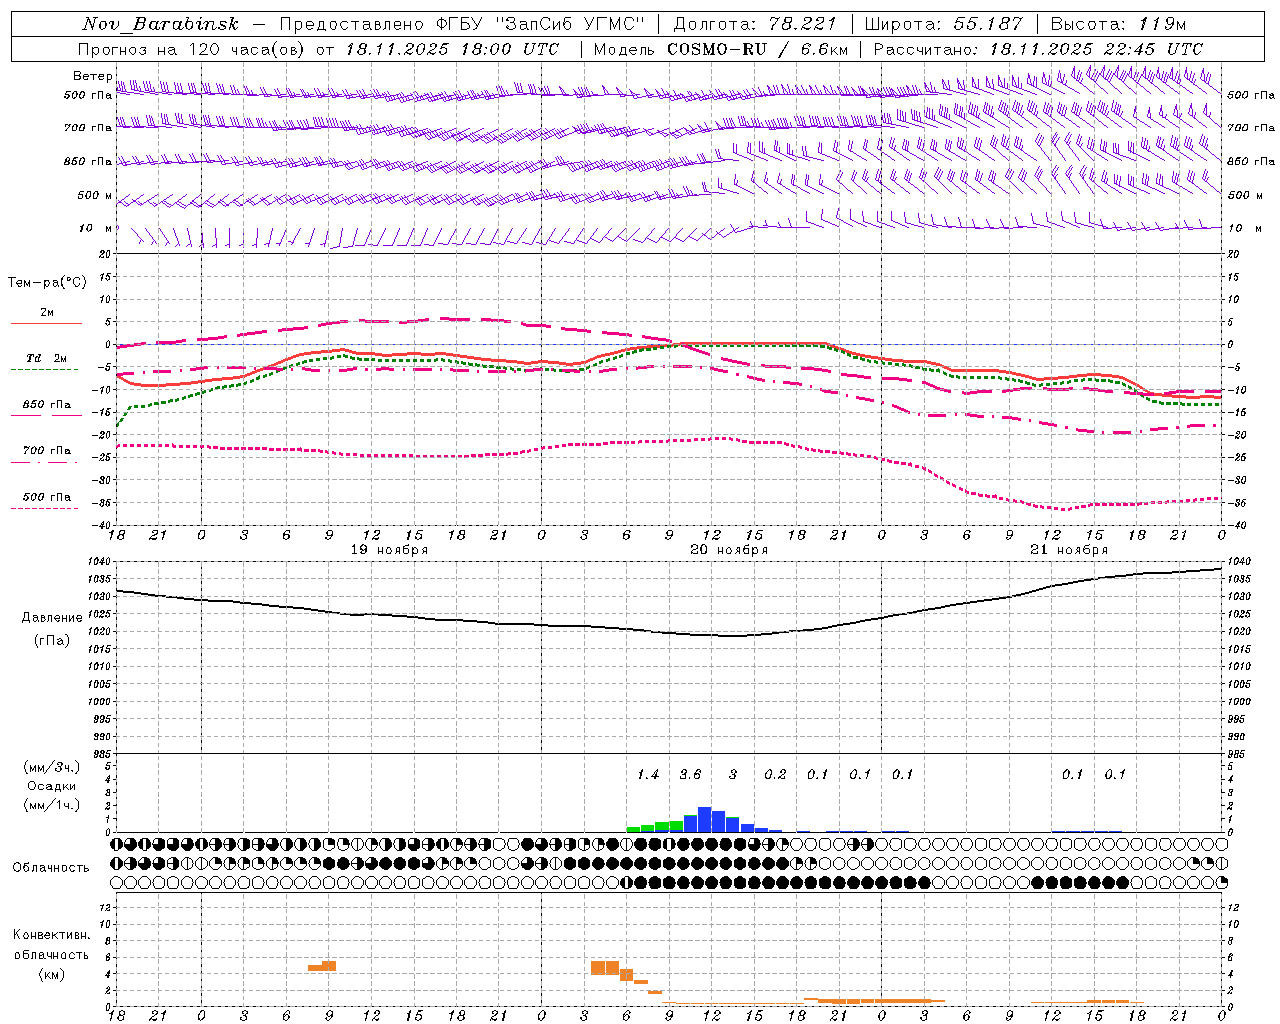Click '1020' on the left pressure axis
The height and width of the screenshot is (1024, 1280).
click(100, 632)
